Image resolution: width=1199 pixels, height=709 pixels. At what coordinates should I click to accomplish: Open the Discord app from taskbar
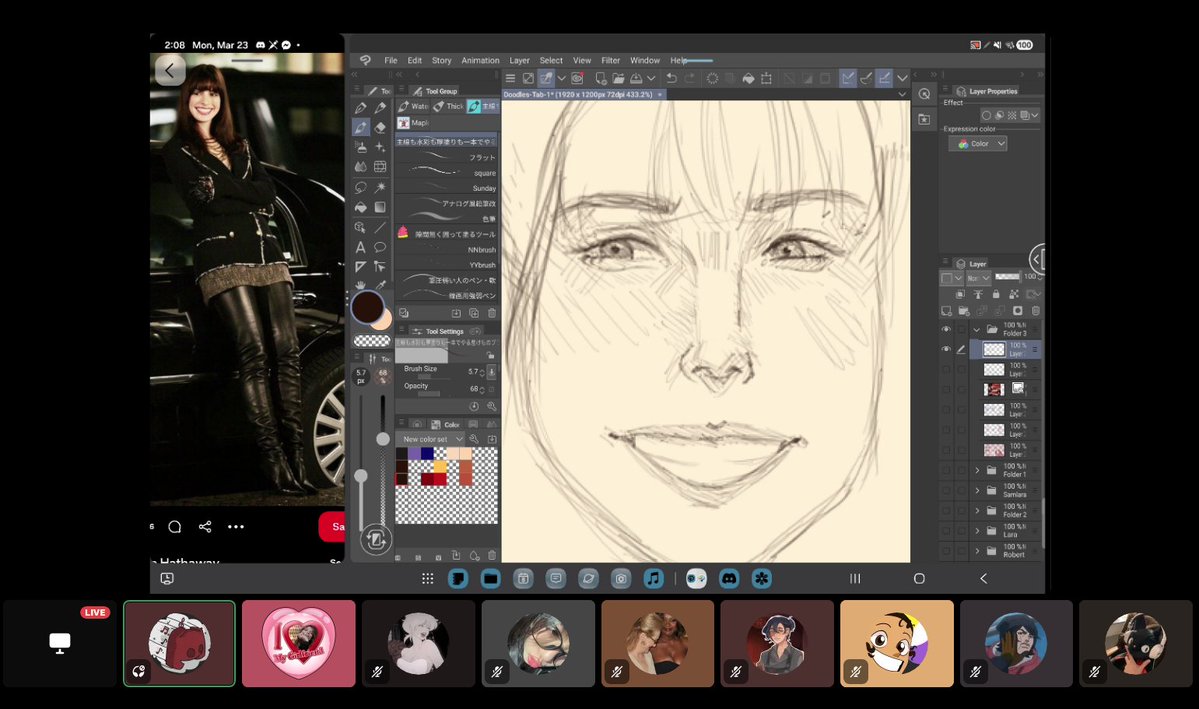729,578
